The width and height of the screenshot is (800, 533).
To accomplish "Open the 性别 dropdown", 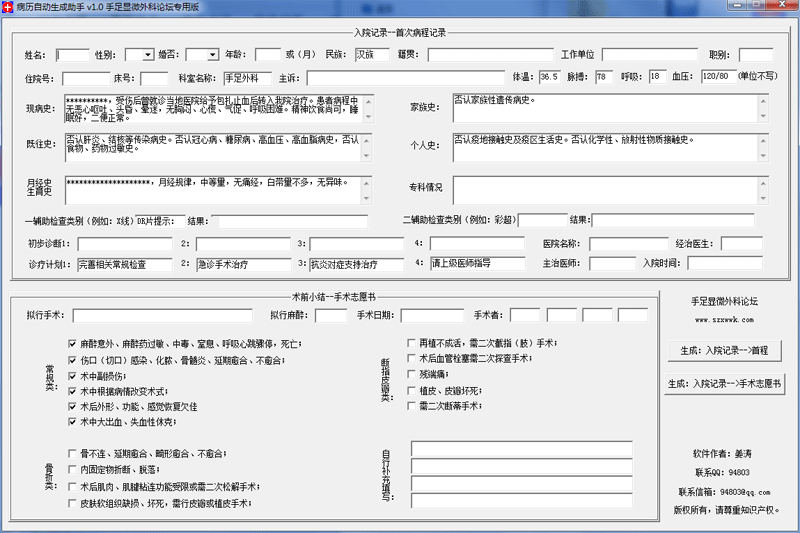I will coord(148,55).
